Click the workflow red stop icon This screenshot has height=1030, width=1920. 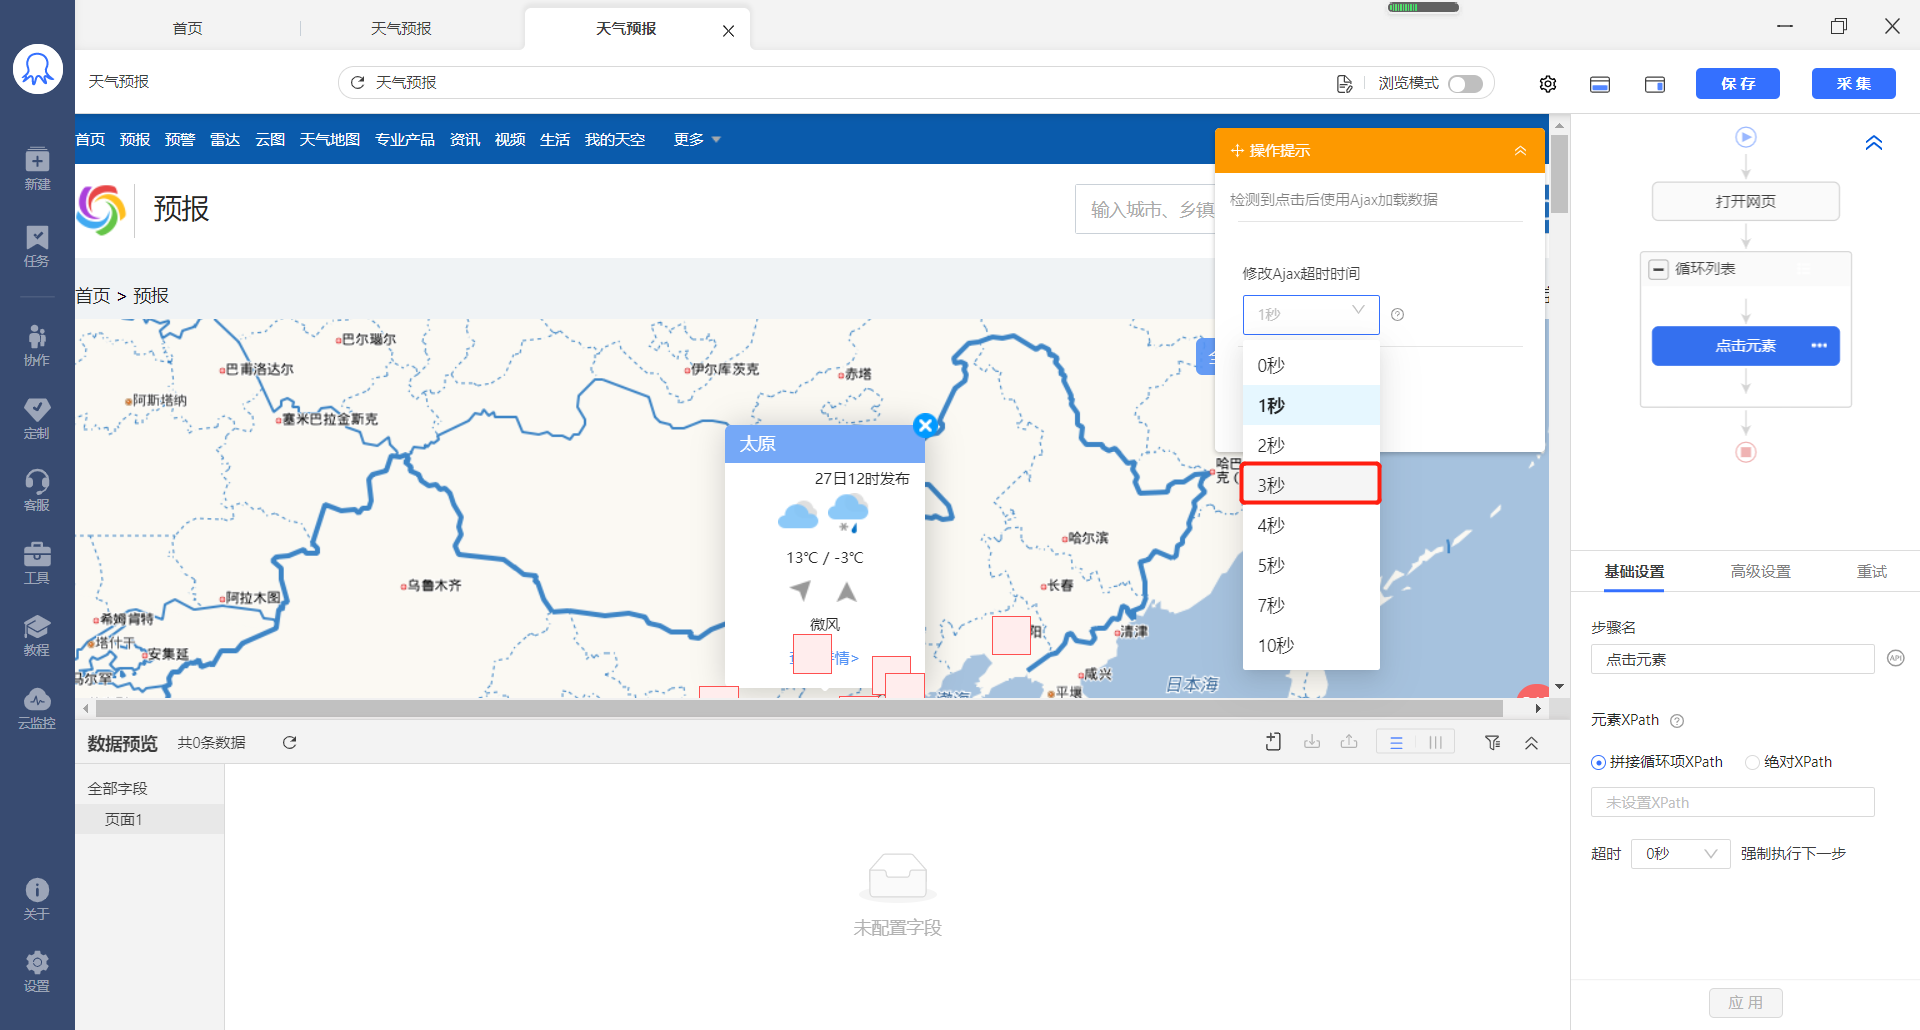point(1746,452)
